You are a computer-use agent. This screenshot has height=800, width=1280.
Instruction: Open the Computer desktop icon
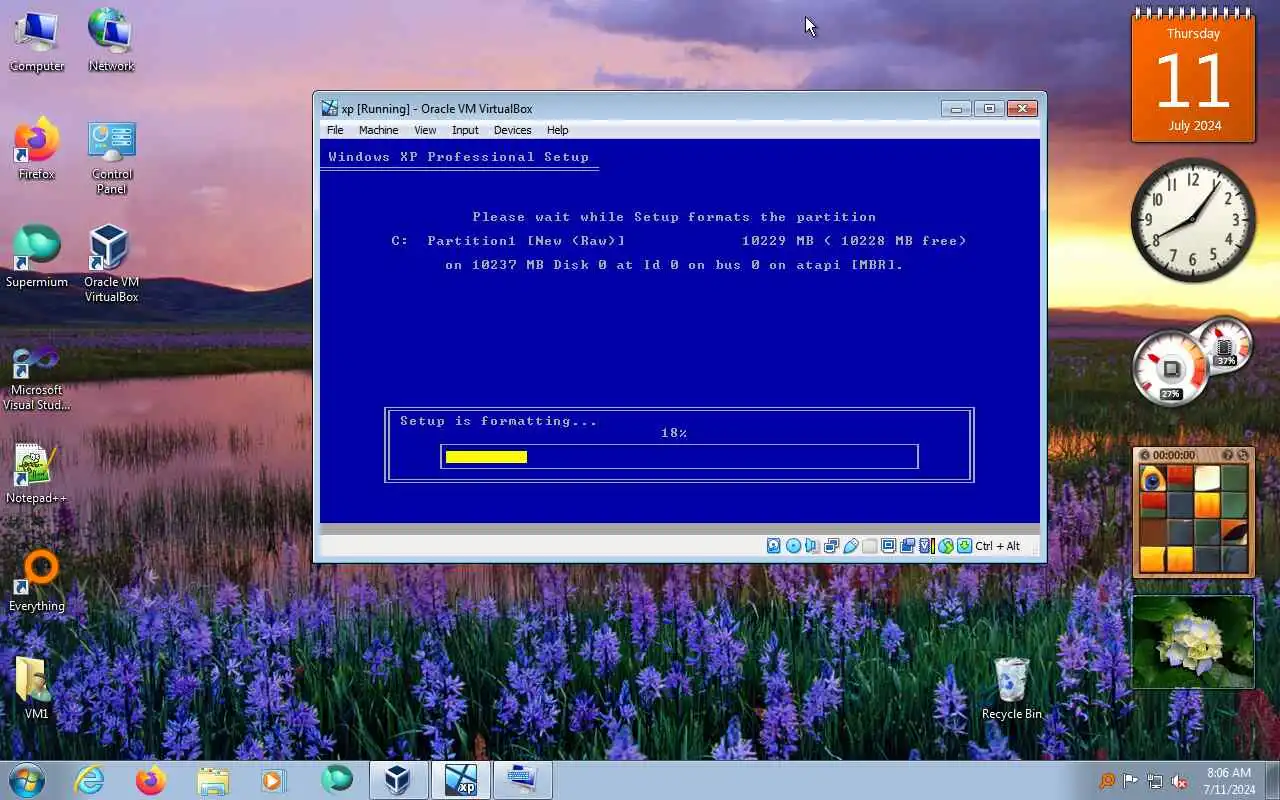pyautogui.click(x=37, y=40)
